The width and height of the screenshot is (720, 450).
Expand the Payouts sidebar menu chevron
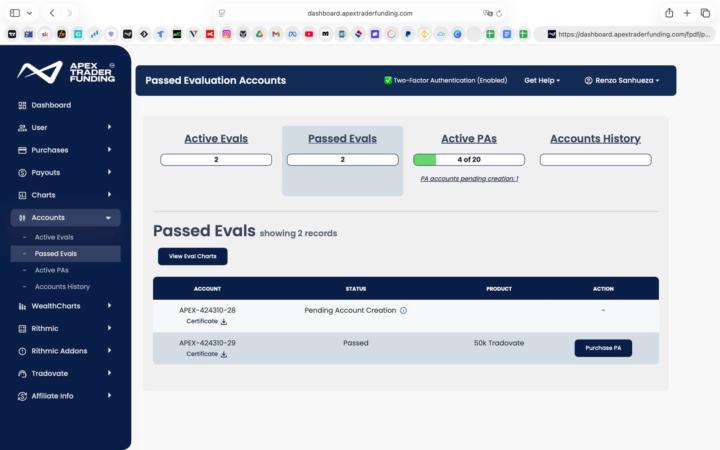coord(109,172)
